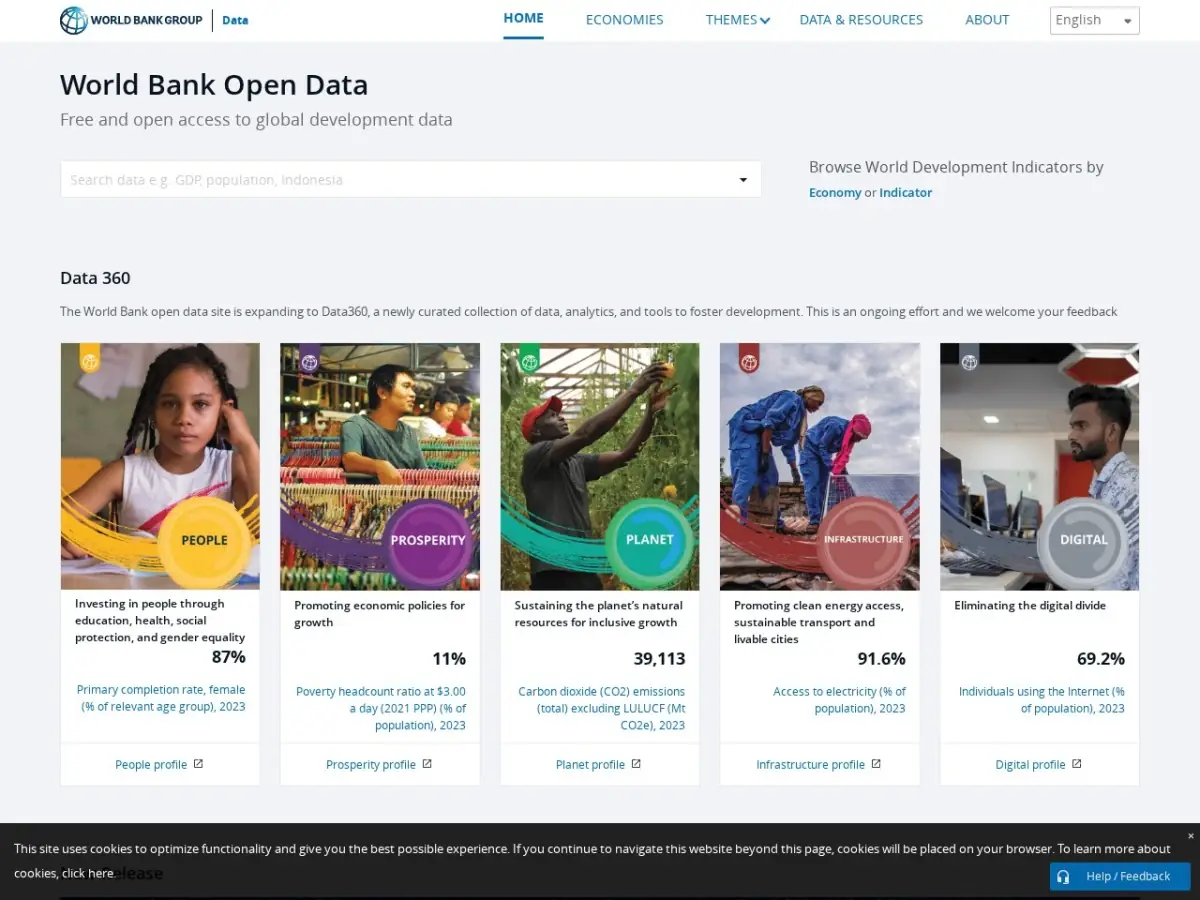Click 'Eliminating the digital divide' text
This screenshot has width=1200, height=900.
point(1030,605)
